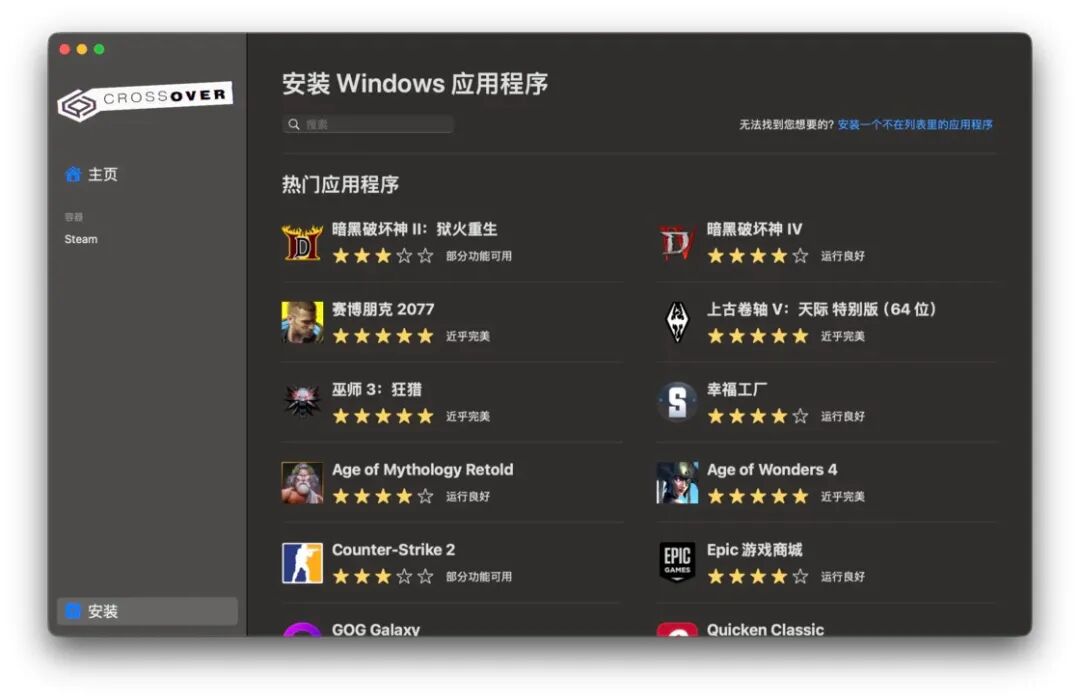This screenshot has height=700, width=1080.
Task: Select the 暗黑破坏神 IV title
Action: coord(754,229)
